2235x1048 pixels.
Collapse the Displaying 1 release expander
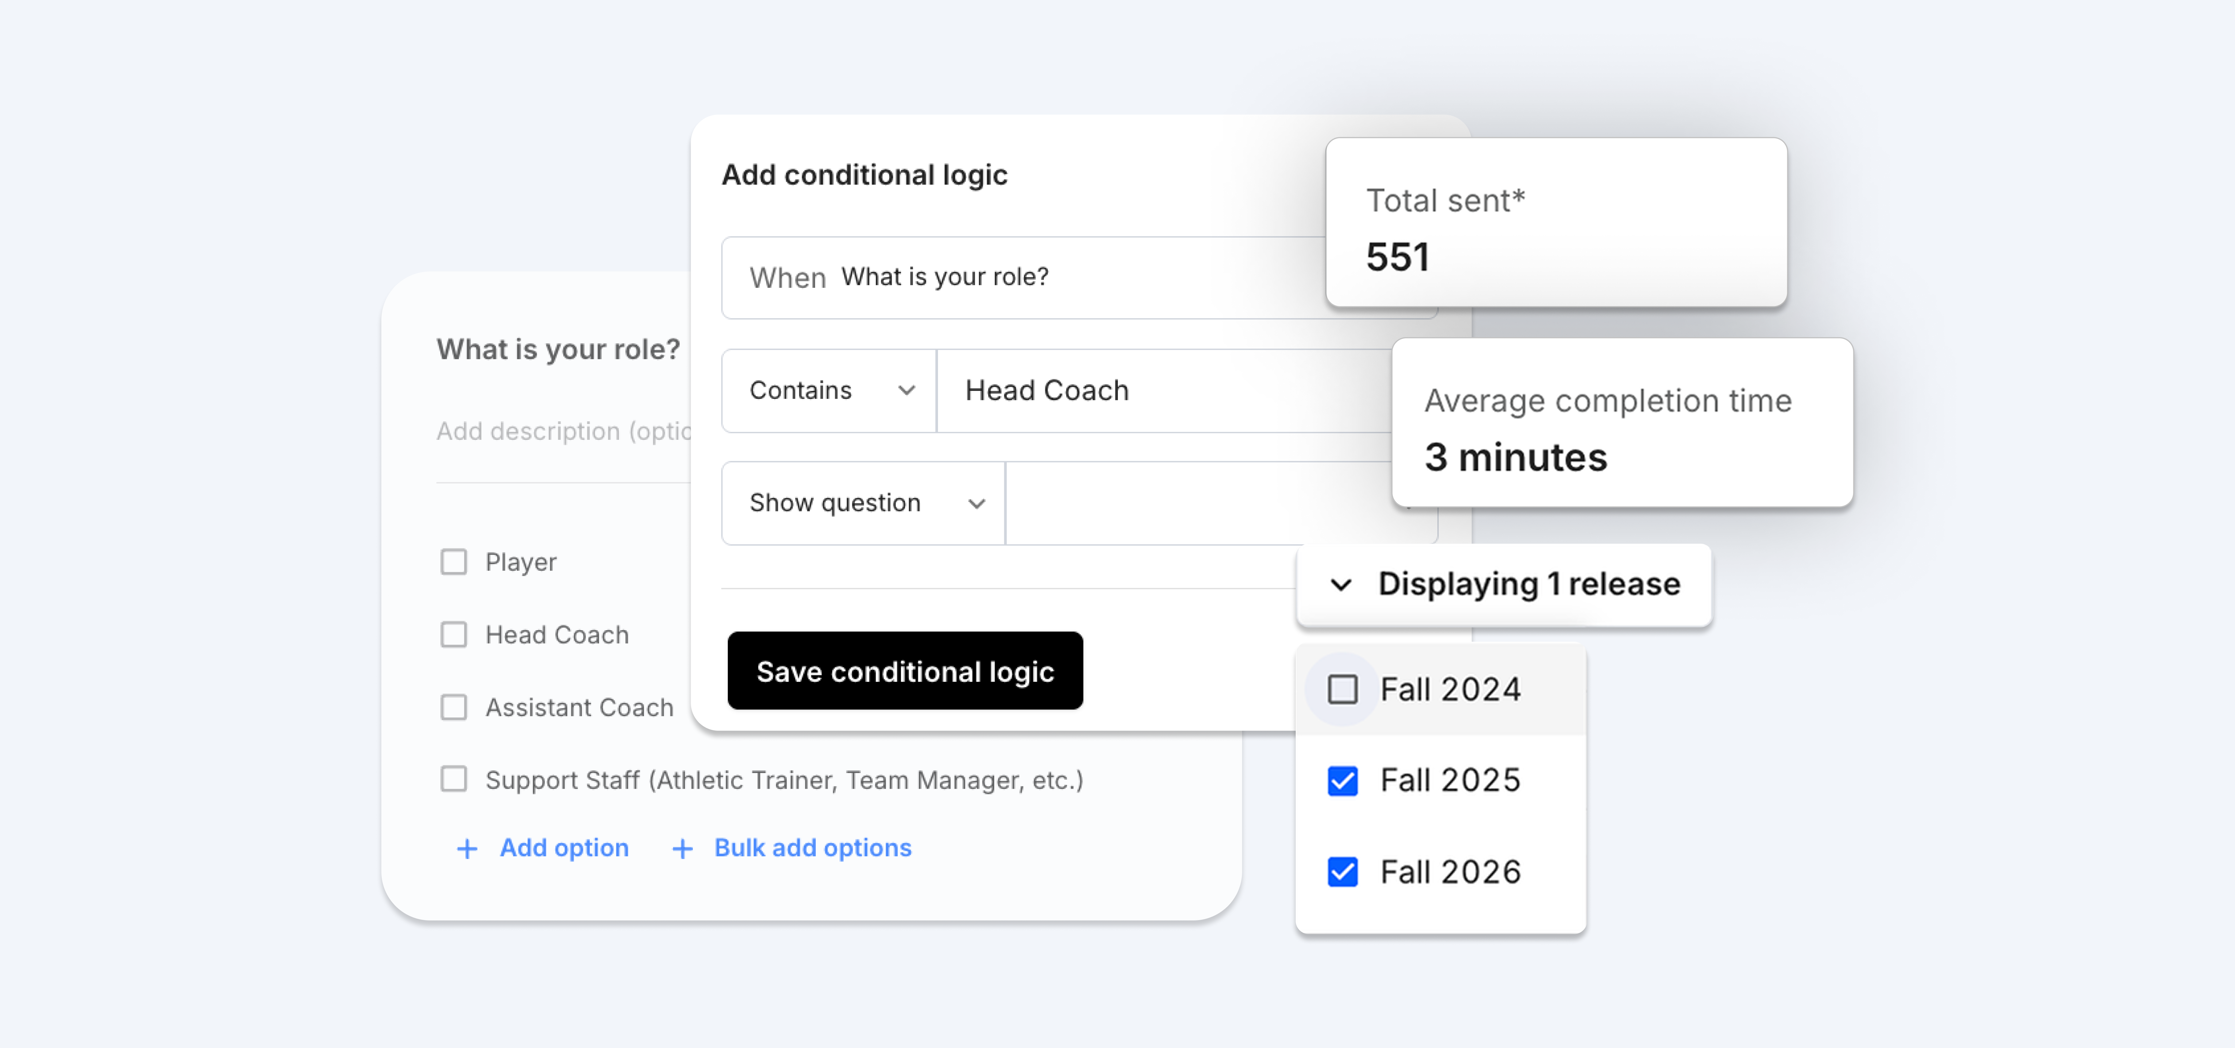pyautogui.click(x=1504, y=585)
